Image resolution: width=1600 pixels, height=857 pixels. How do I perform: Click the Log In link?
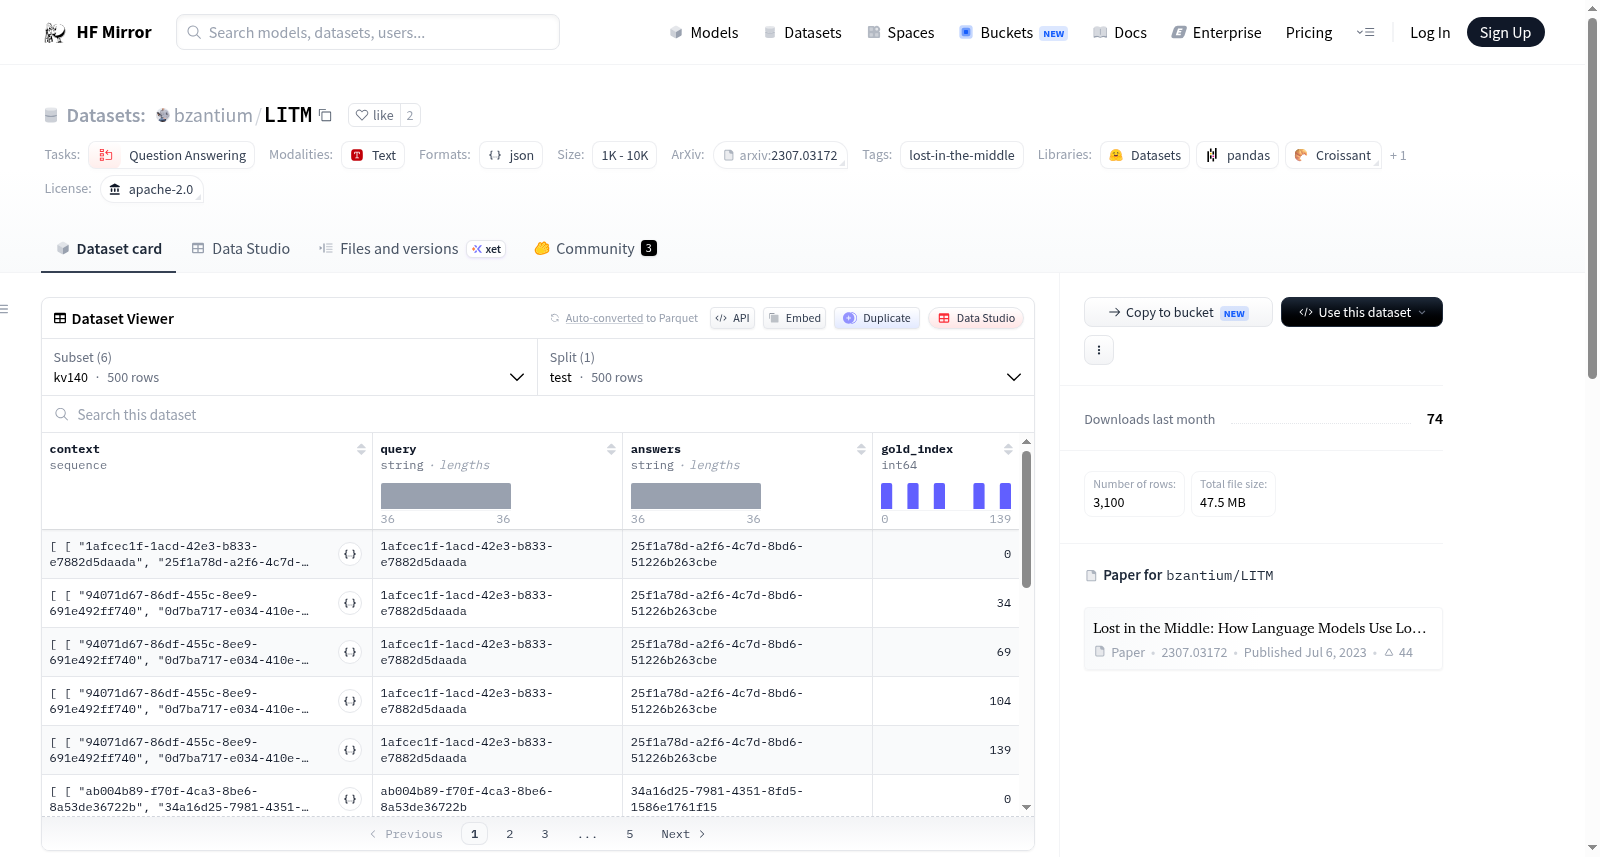1430,33
